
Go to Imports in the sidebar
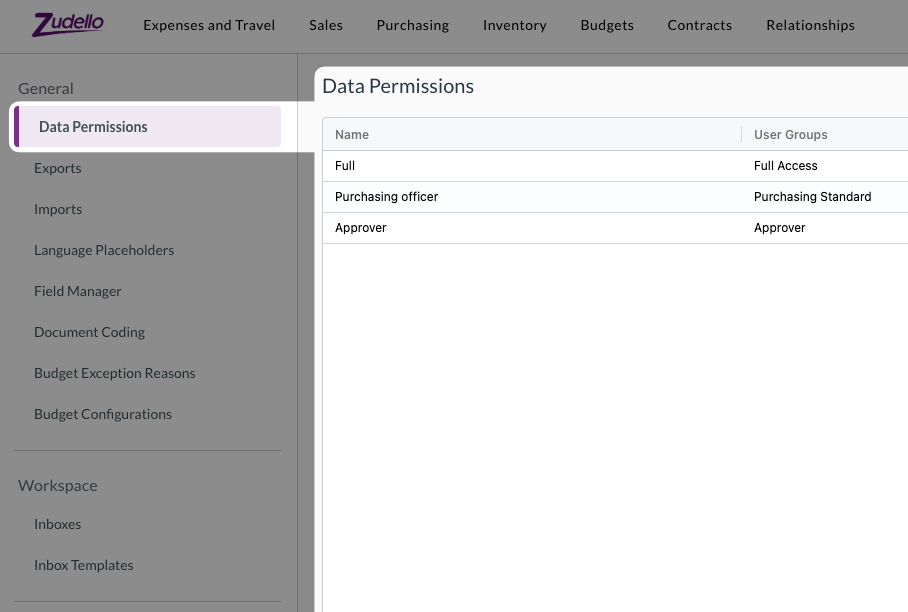pos(58,209)
